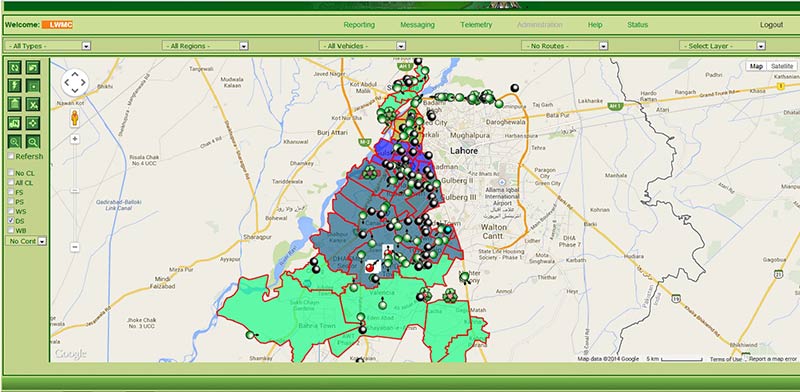The image size is (800, 392).
Task: Uncheck the DS checkbox
Action: (11, 220)
